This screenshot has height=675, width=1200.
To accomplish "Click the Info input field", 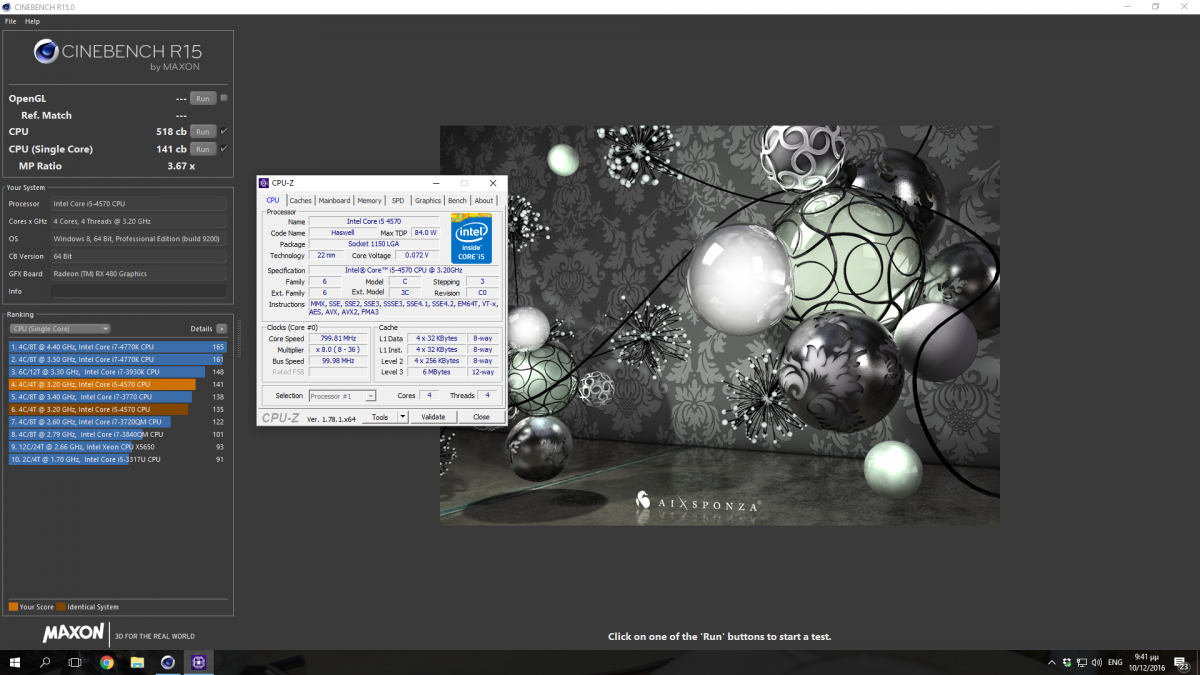I will click(x=139, y=291).
